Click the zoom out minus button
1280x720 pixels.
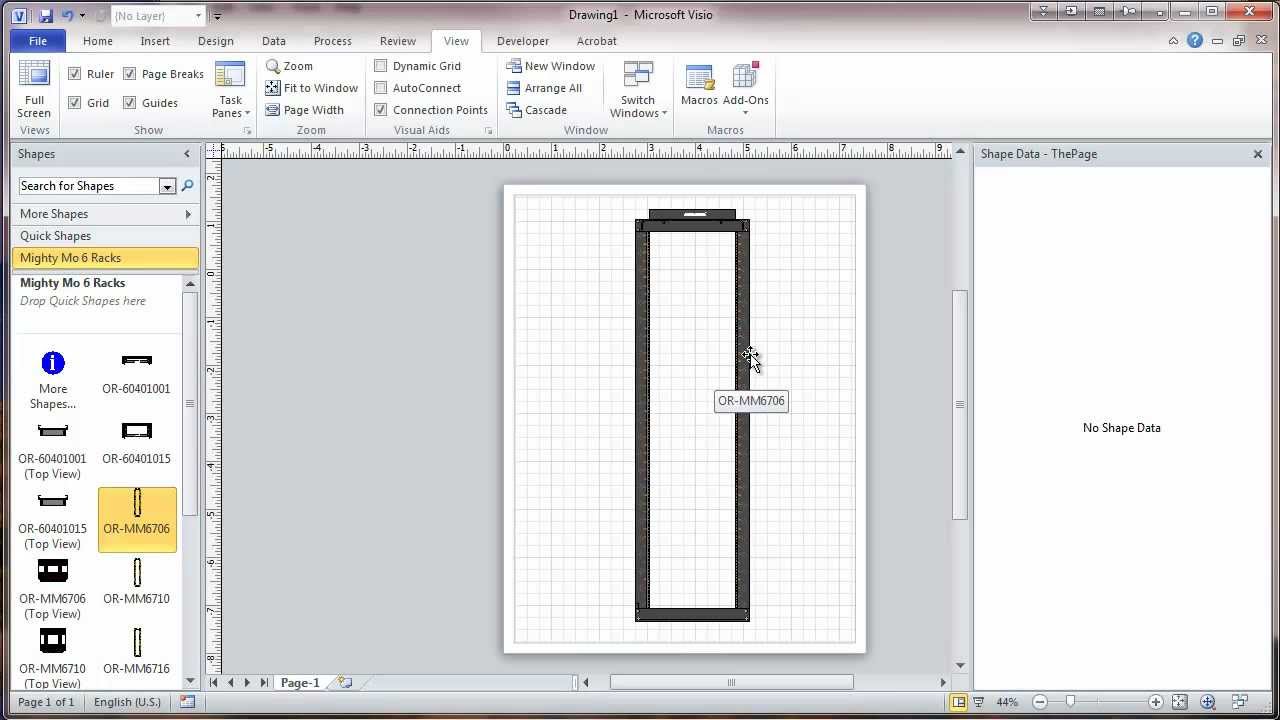click(1040, 702)
